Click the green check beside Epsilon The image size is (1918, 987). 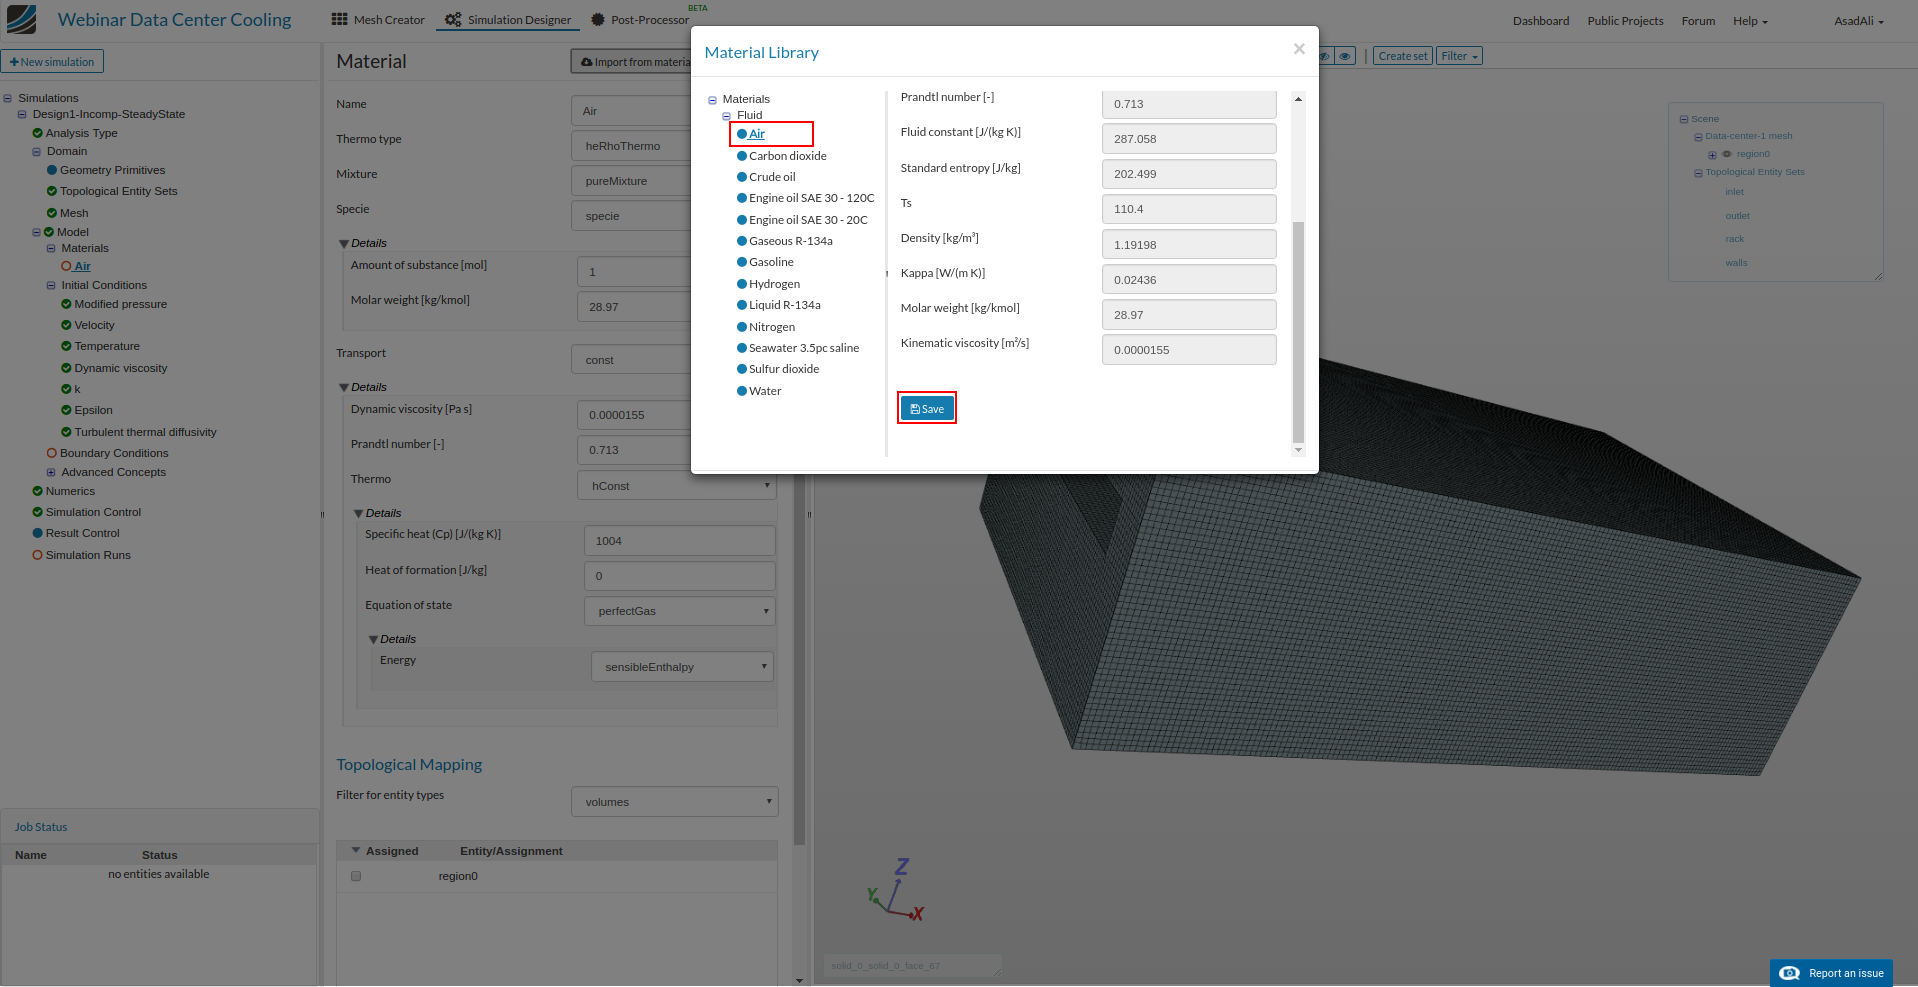coord(66,410)
